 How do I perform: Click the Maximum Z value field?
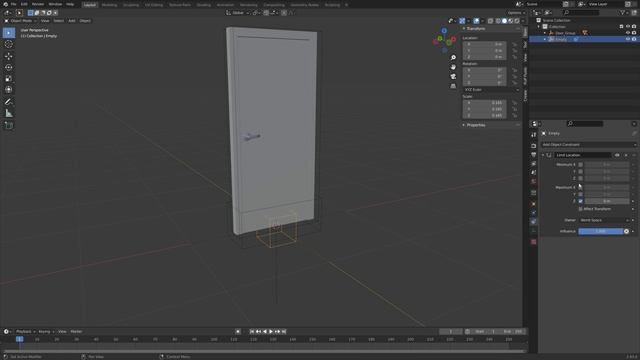[607, 201]
